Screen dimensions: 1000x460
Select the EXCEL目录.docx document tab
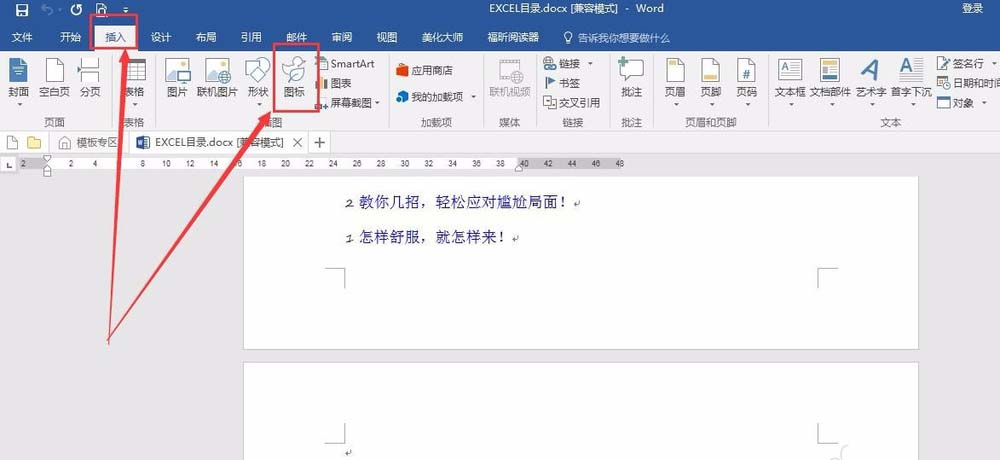point(212,142)
